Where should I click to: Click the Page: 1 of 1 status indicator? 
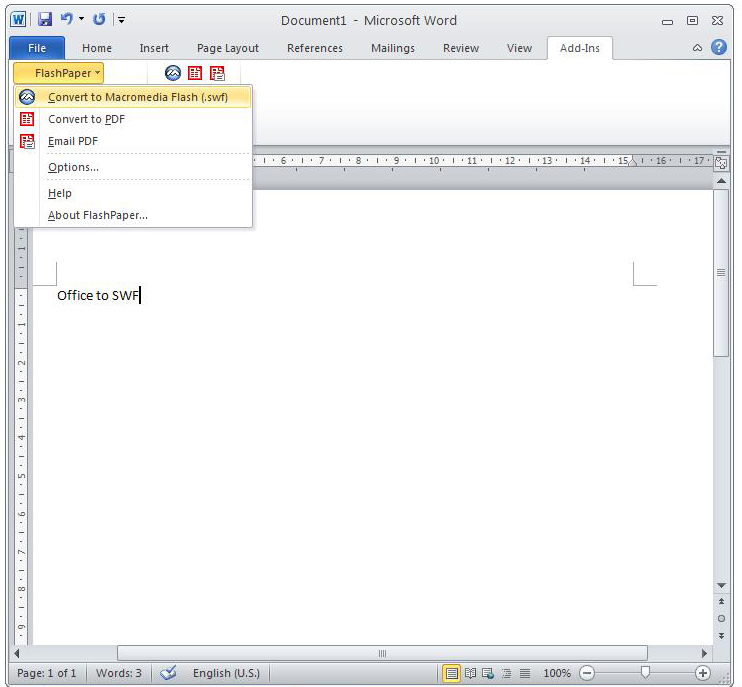[x=46, y=673]
